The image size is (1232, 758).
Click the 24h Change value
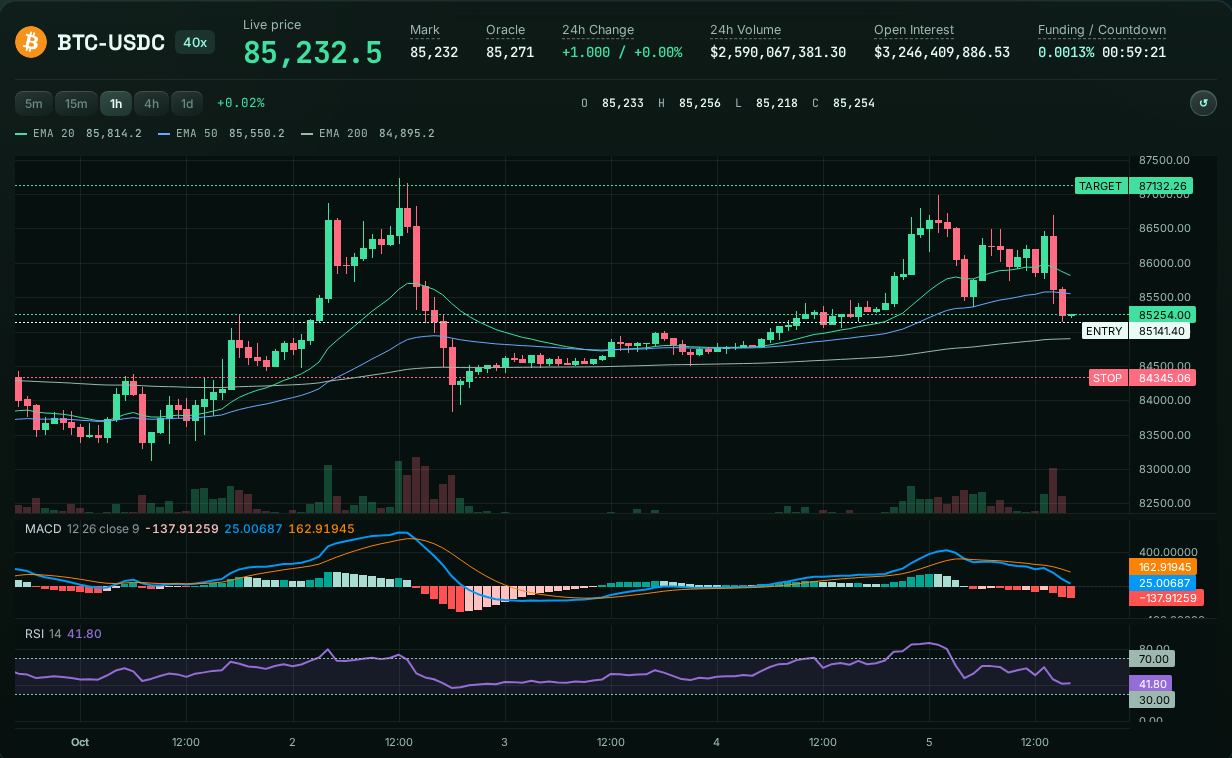tap(622, 52)
